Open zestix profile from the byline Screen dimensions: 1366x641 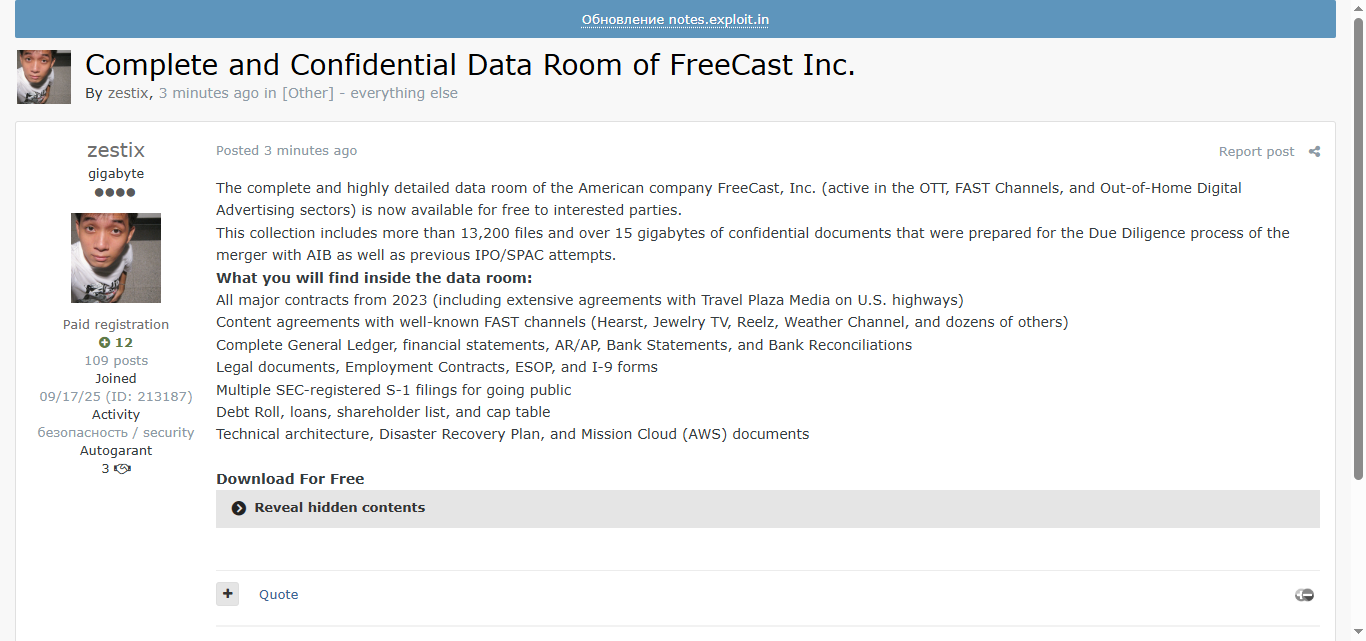click(x=128, y=93)
